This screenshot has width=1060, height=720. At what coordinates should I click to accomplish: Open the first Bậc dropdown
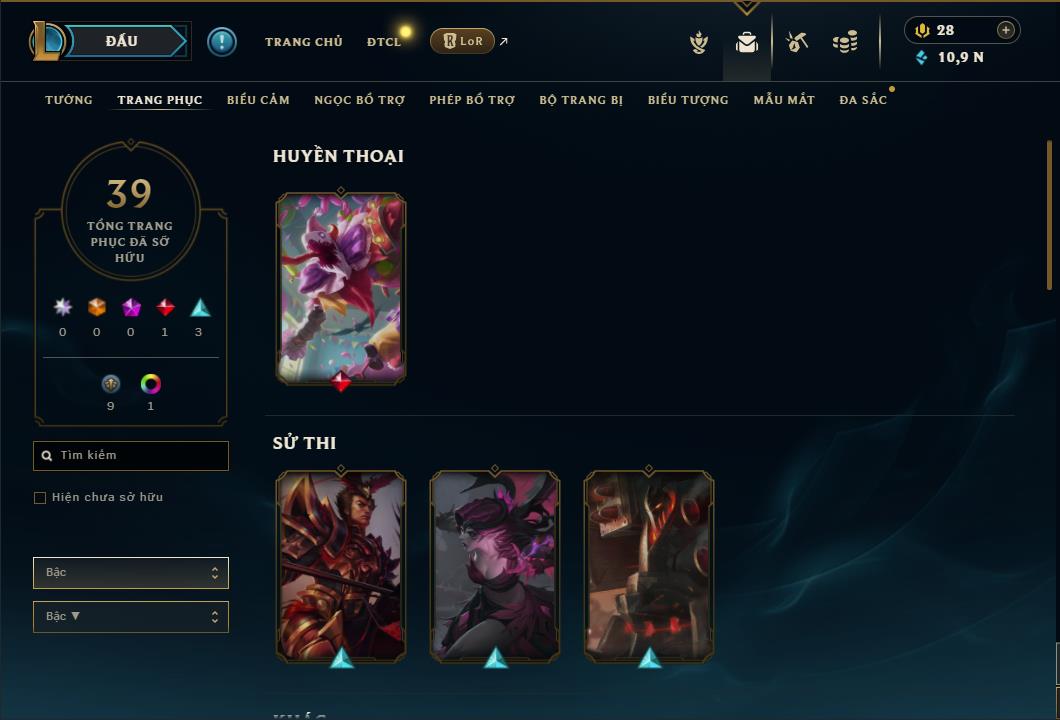pos(131,573)
